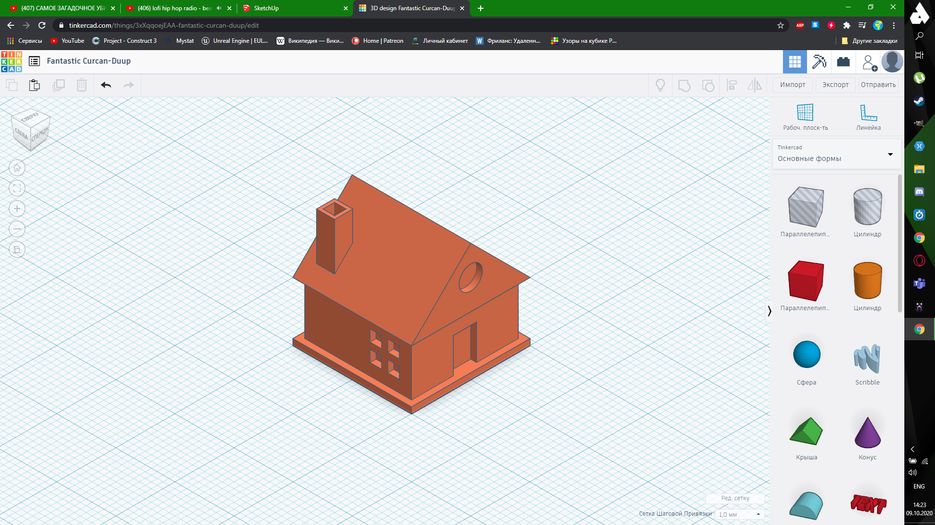935x525 pixels.
Task: Click the Импорт button
Action: coord(793,85)
